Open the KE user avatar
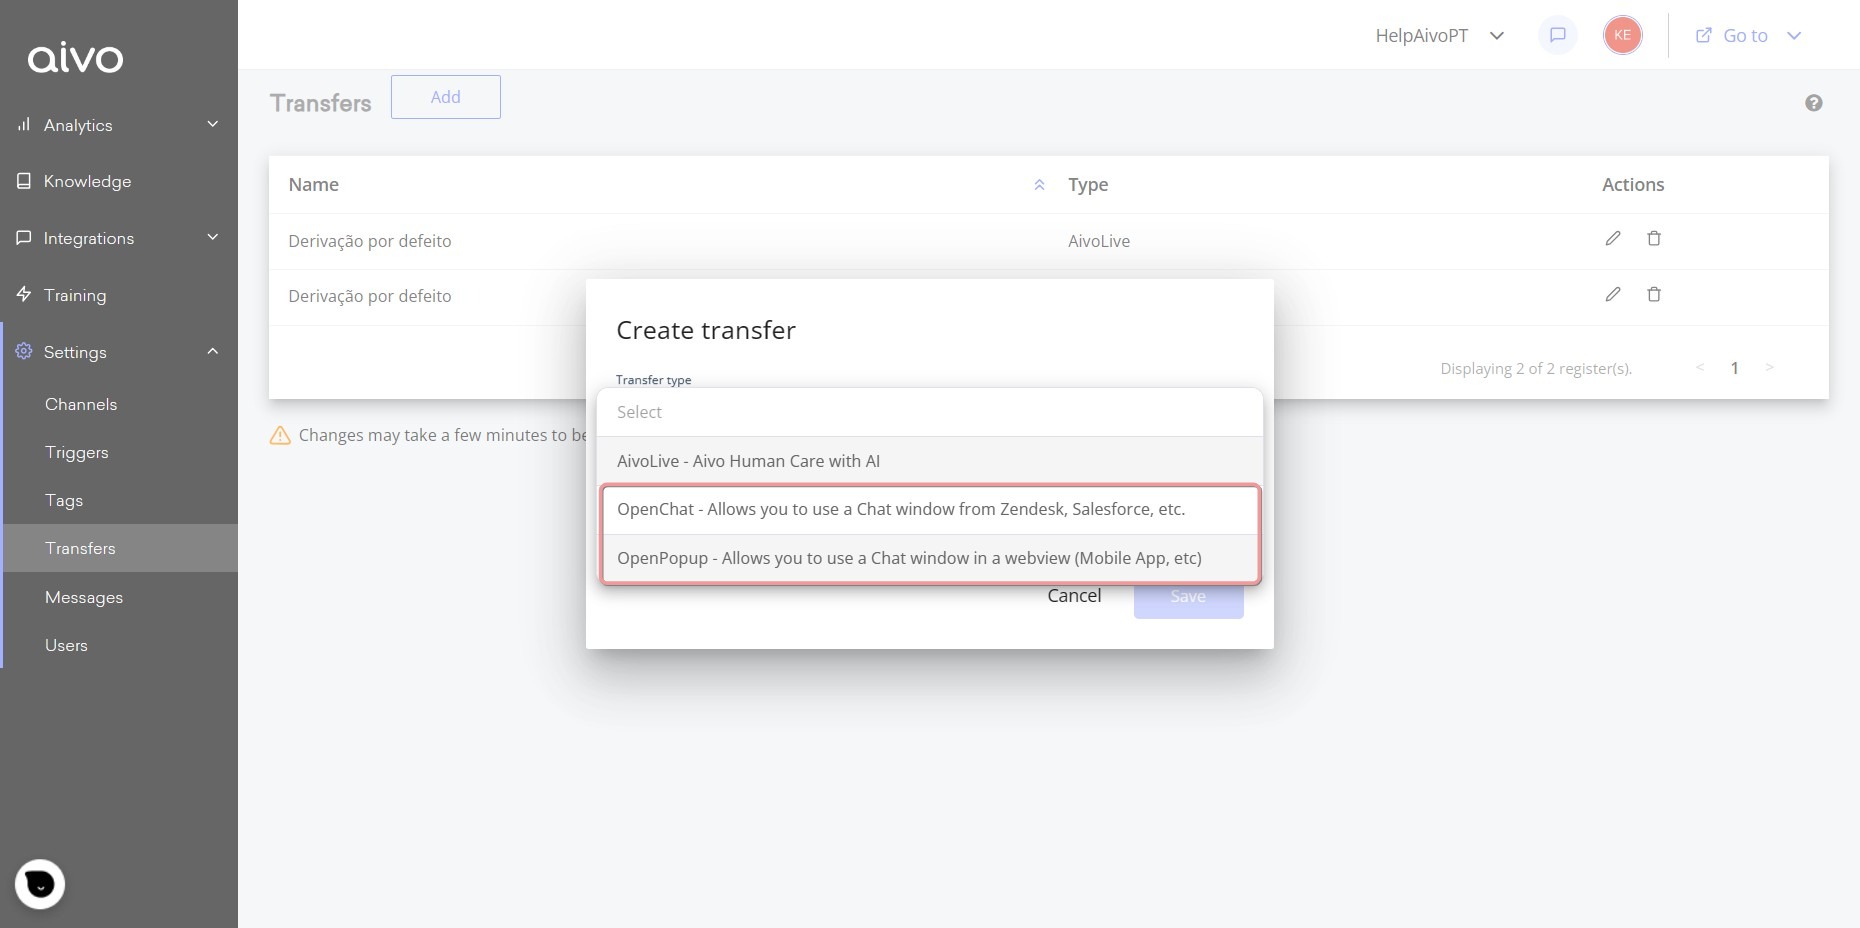Image resolution: width=1860 pixels, height=928 pixels. (x=1622, y=35)
